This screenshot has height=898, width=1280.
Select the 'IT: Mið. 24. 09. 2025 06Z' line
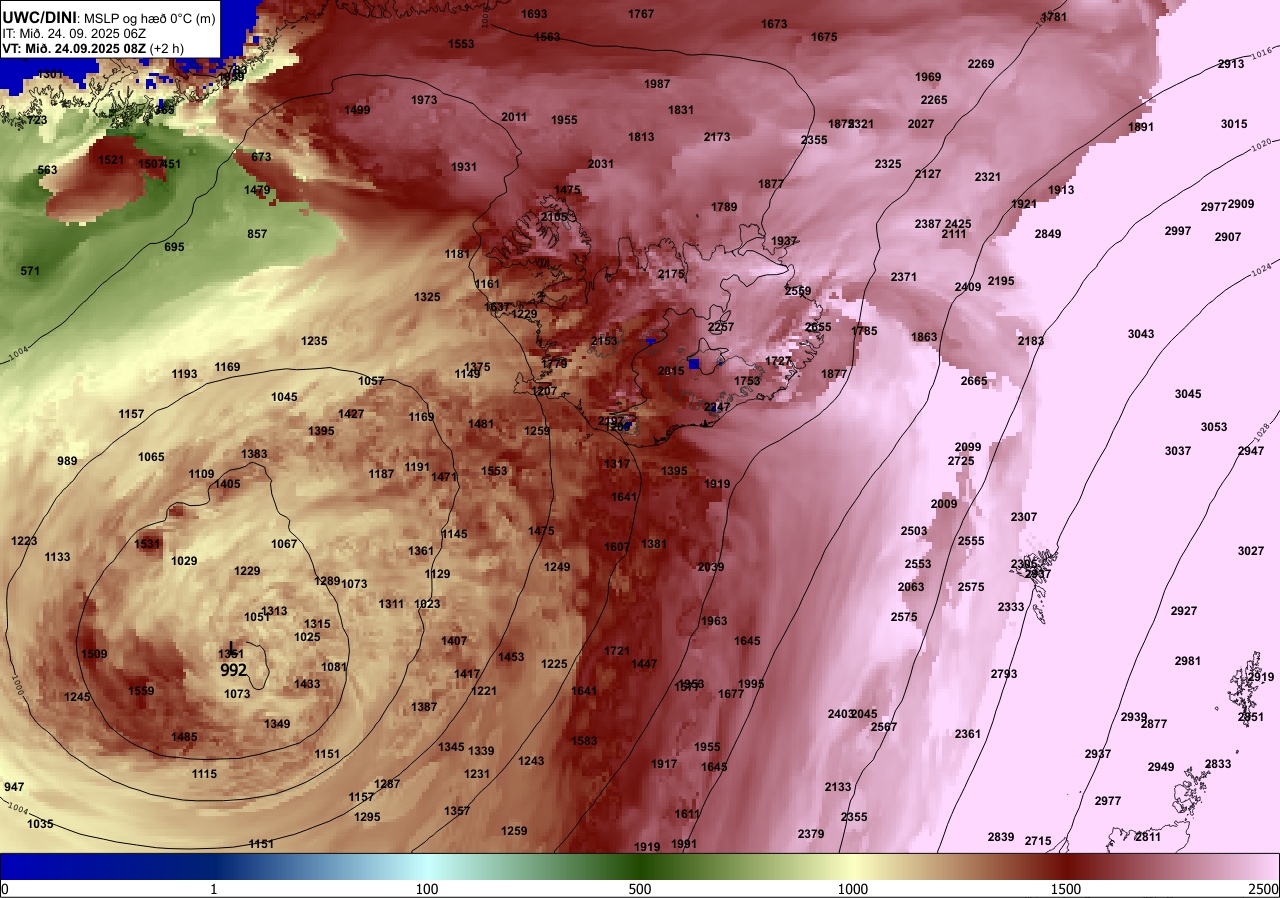(74, 33)
